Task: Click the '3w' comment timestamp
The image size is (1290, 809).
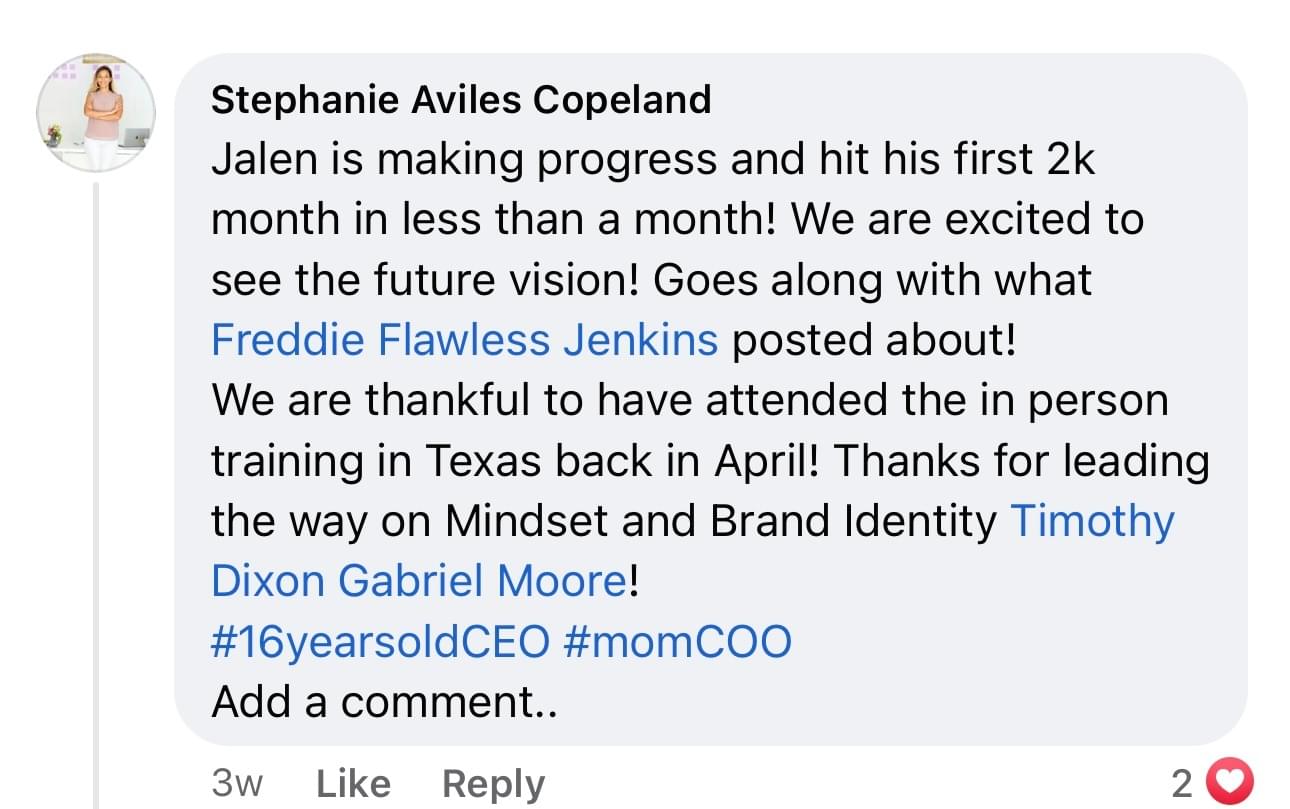Action: 237,783
